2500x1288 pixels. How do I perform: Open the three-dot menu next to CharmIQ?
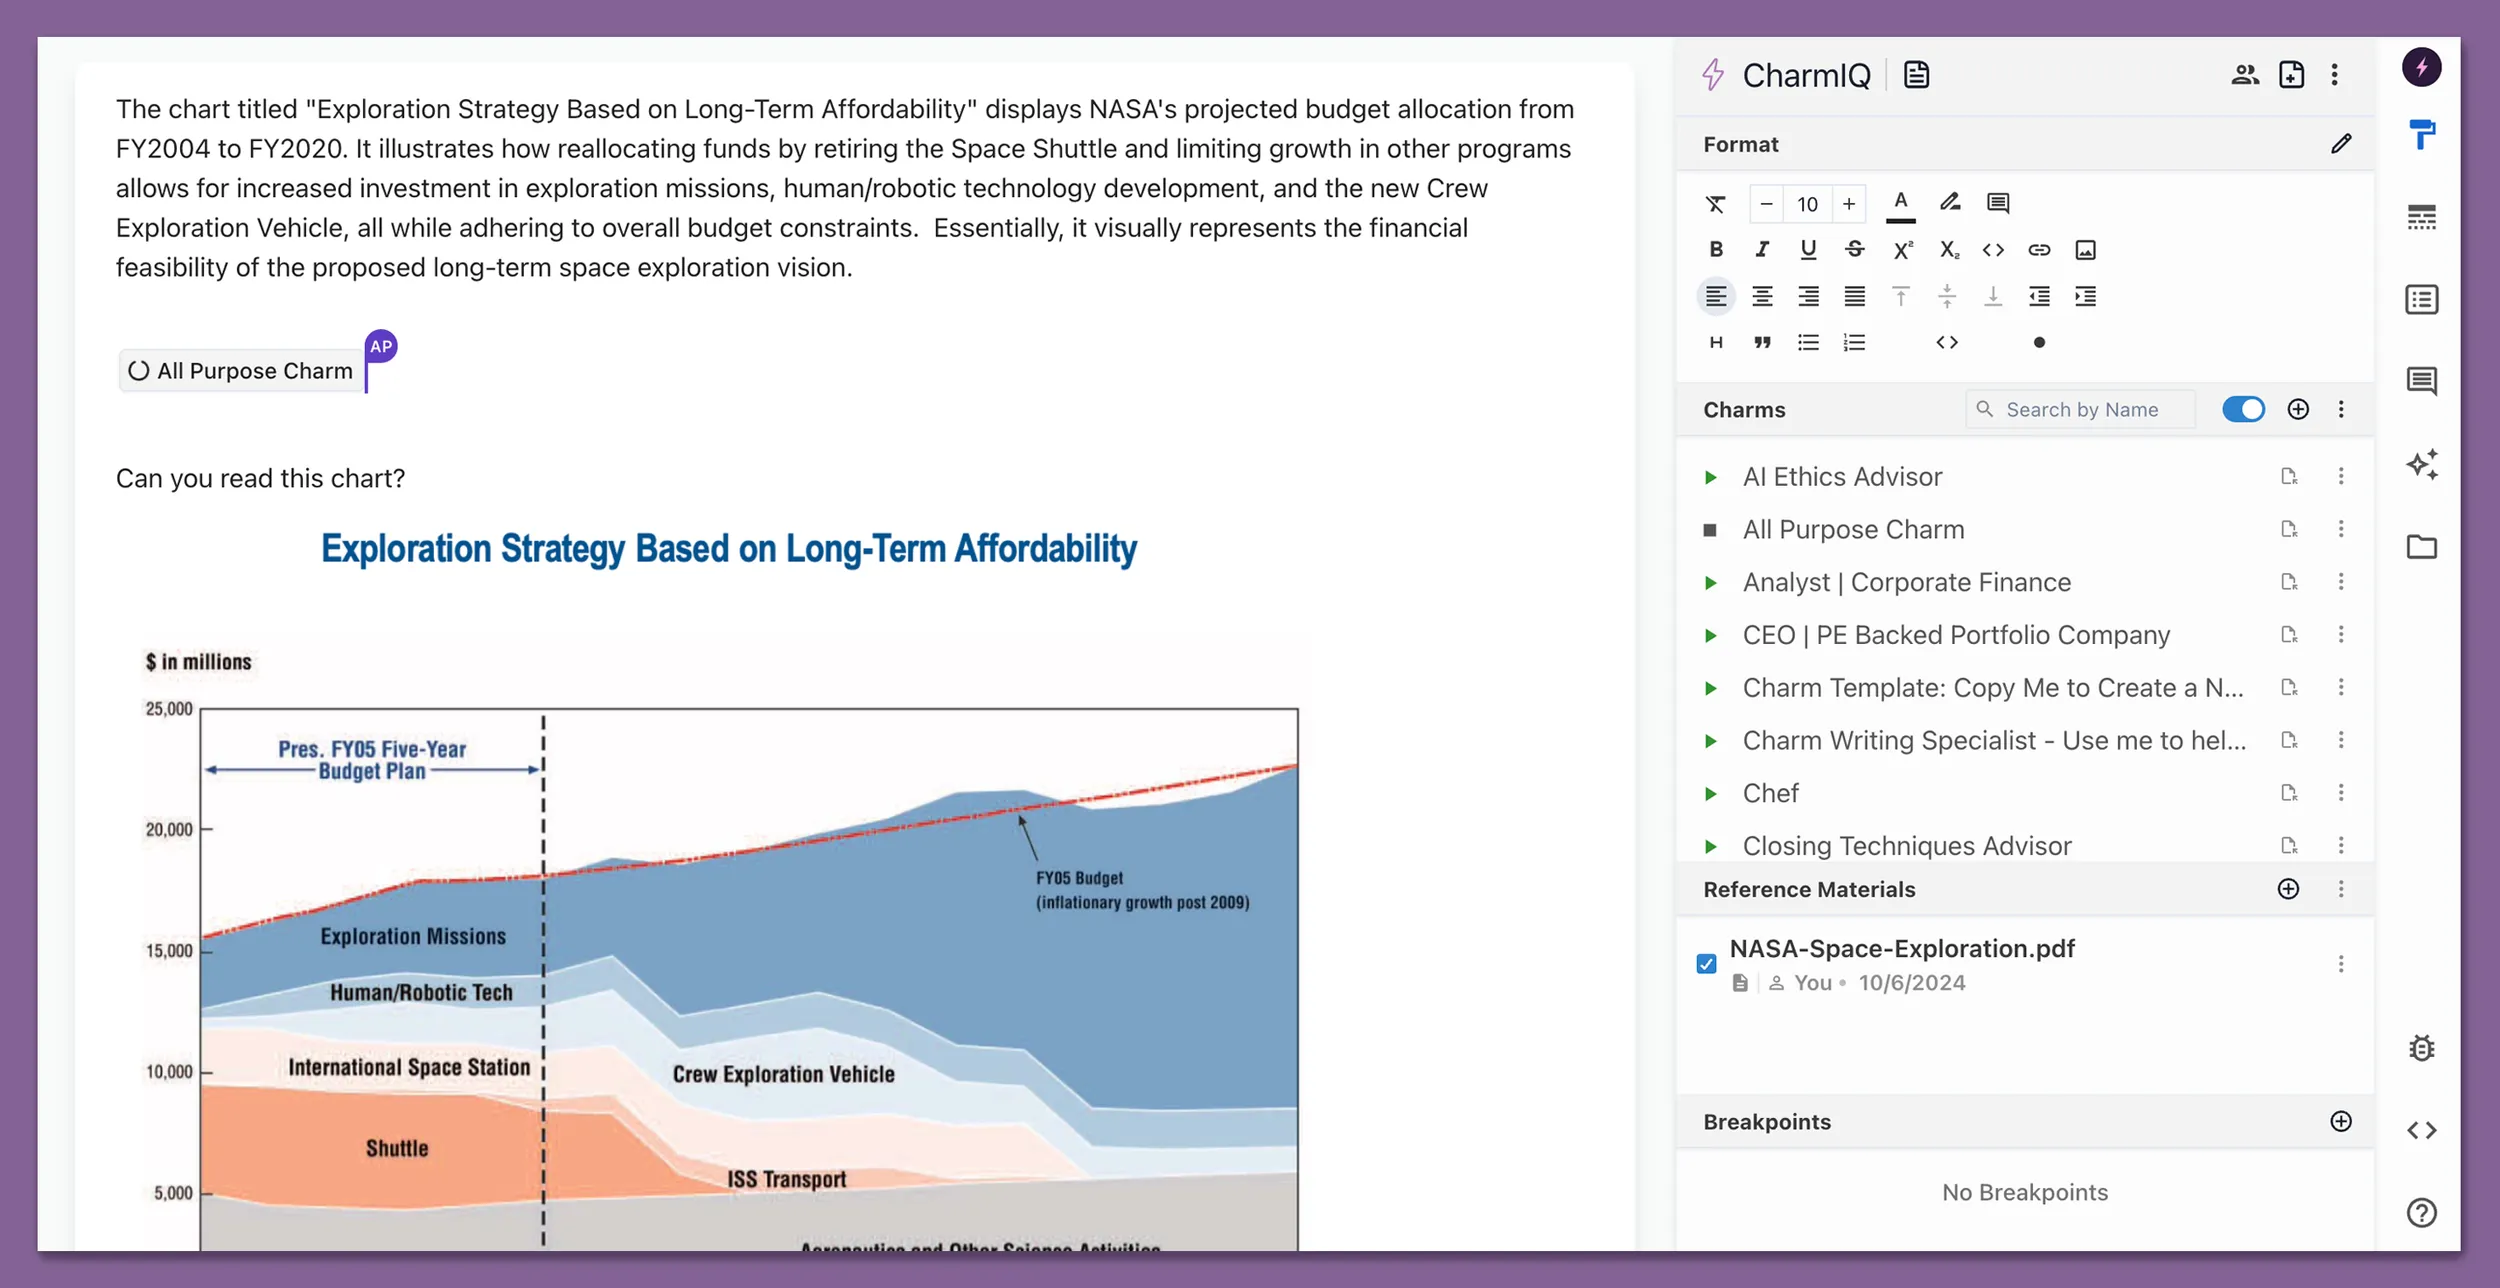pyautogui.click(x=2334, y=74)
